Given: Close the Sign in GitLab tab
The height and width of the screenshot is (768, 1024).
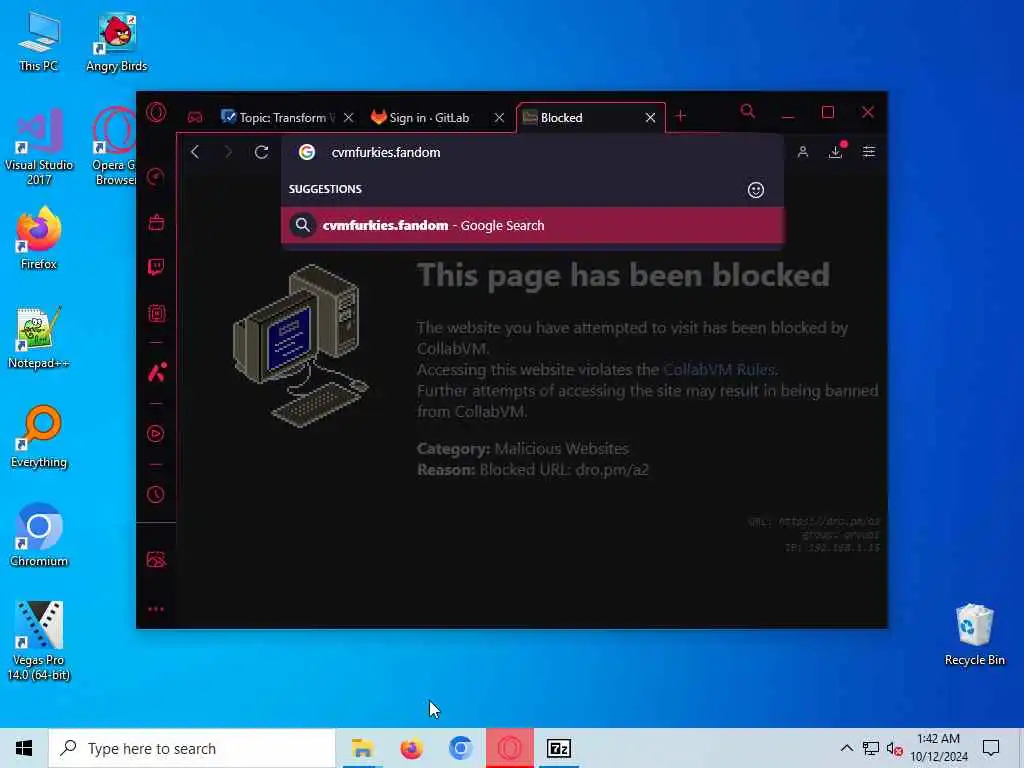Looking at the screenshot, I should (x=499, y=118).
